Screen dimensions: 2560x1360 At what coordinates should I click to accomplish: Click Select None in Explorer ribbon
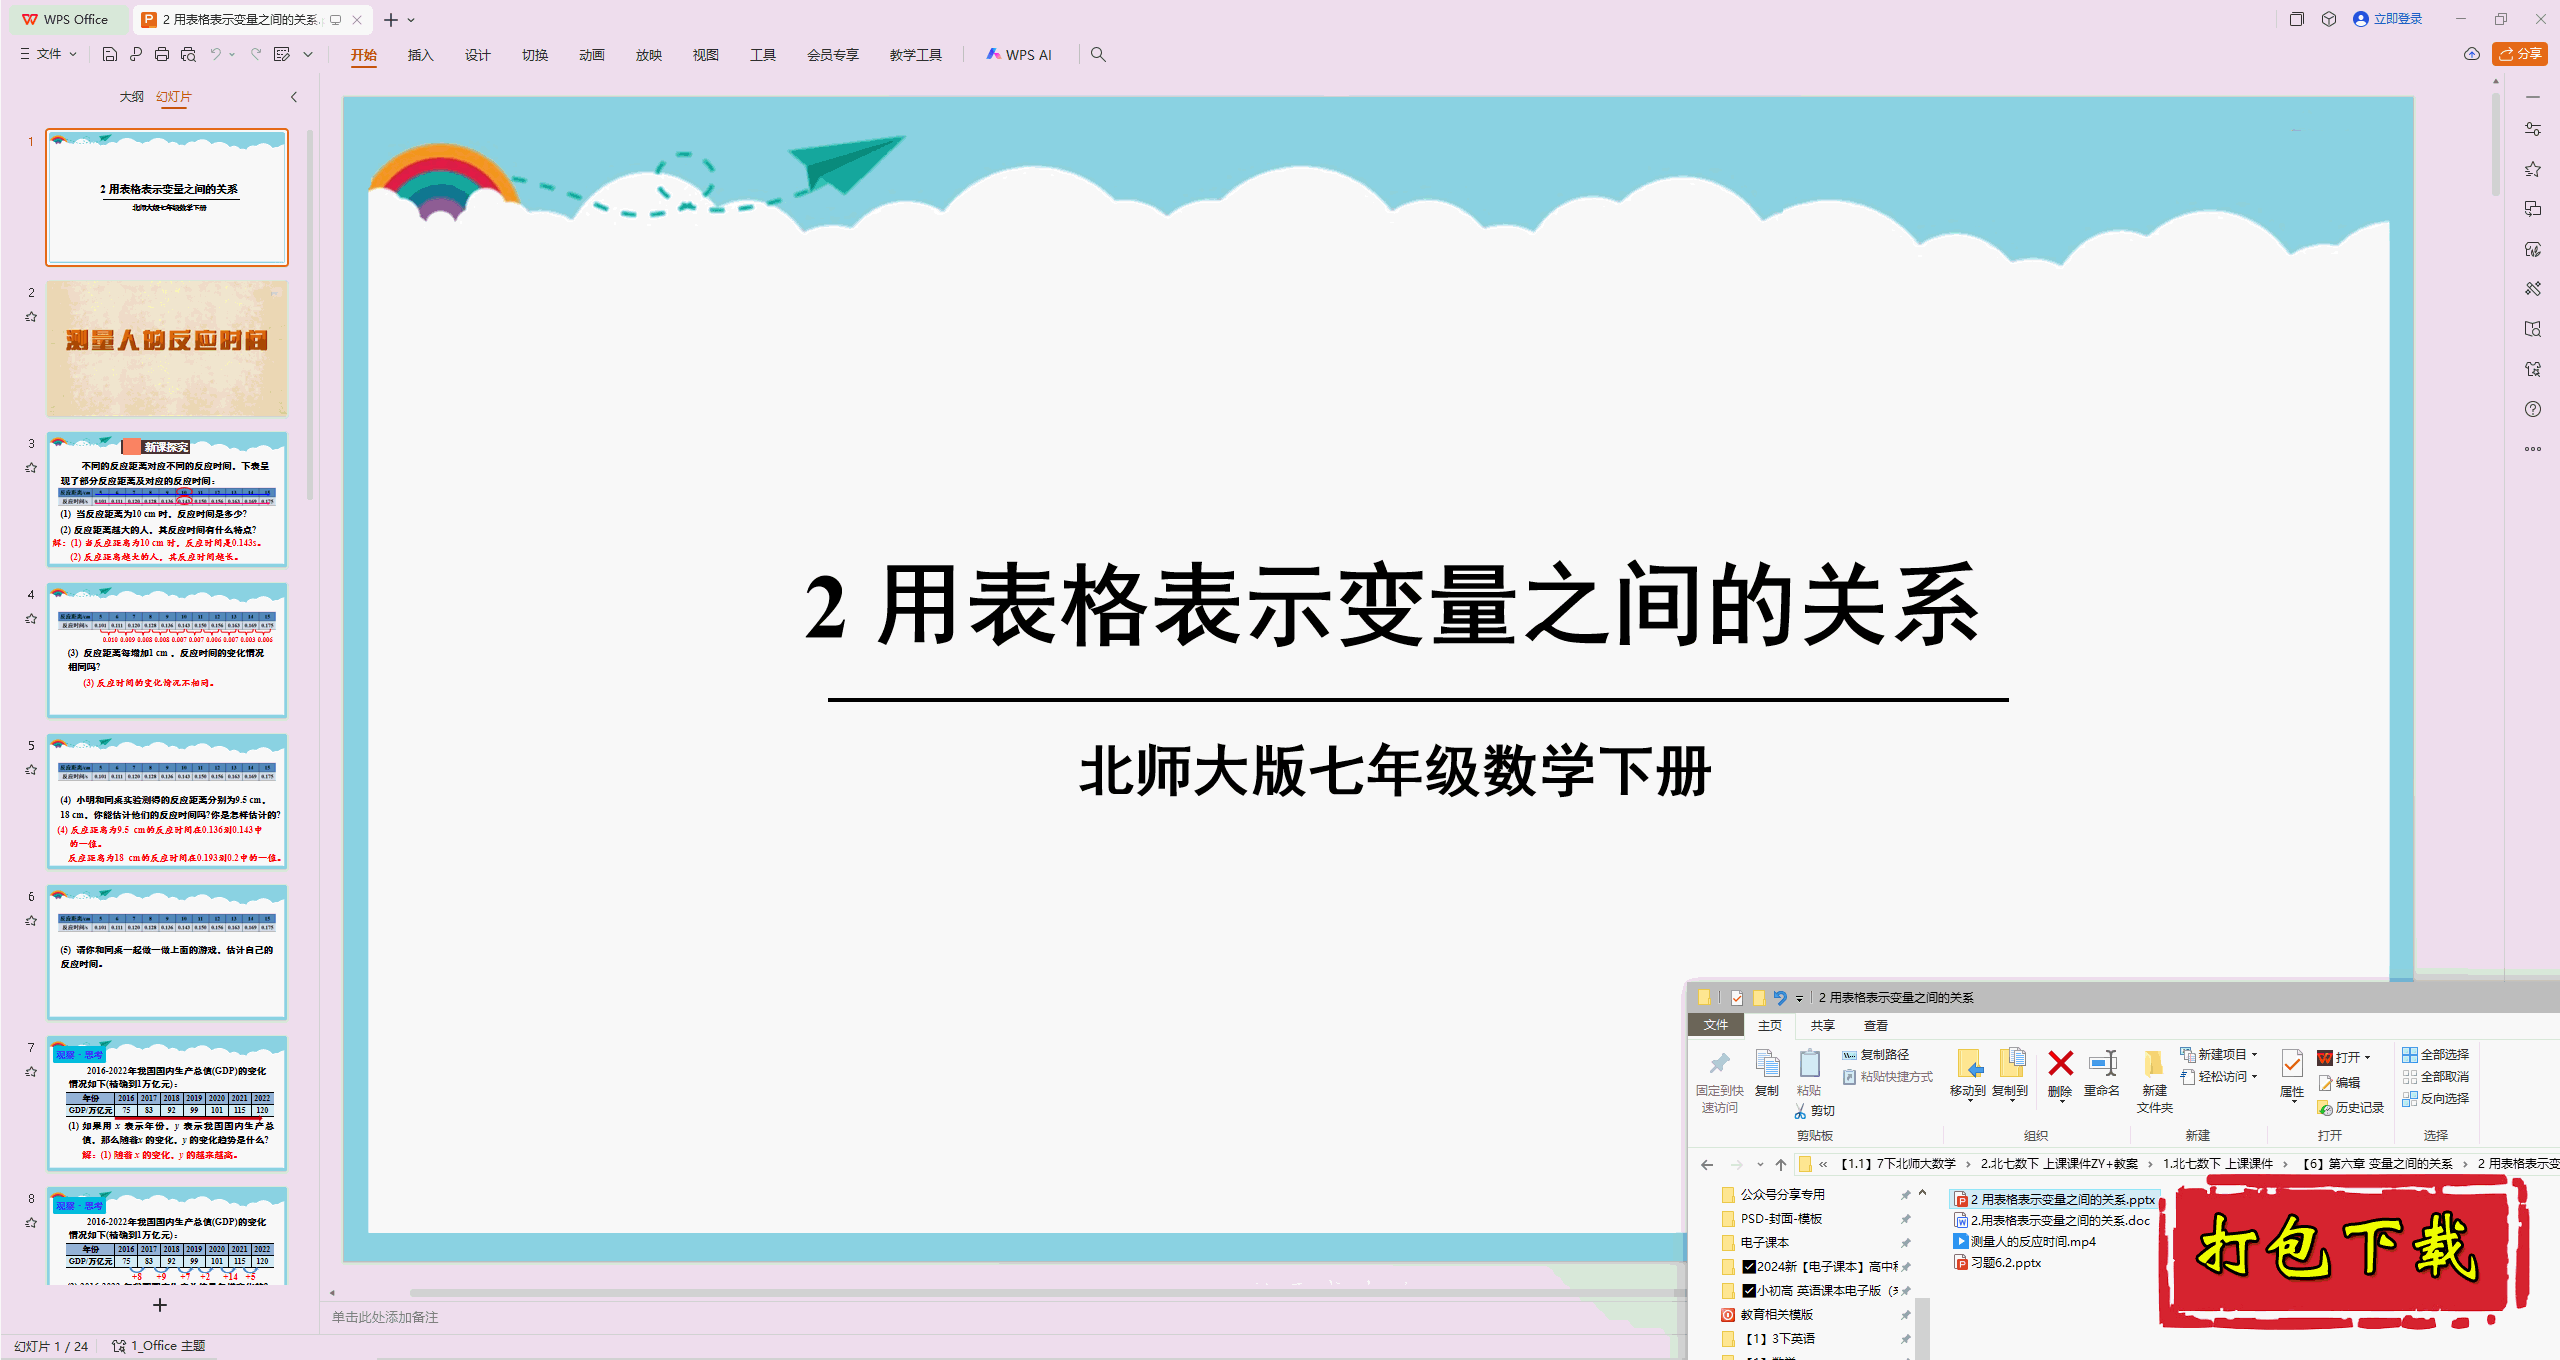click(2436, 1077)
